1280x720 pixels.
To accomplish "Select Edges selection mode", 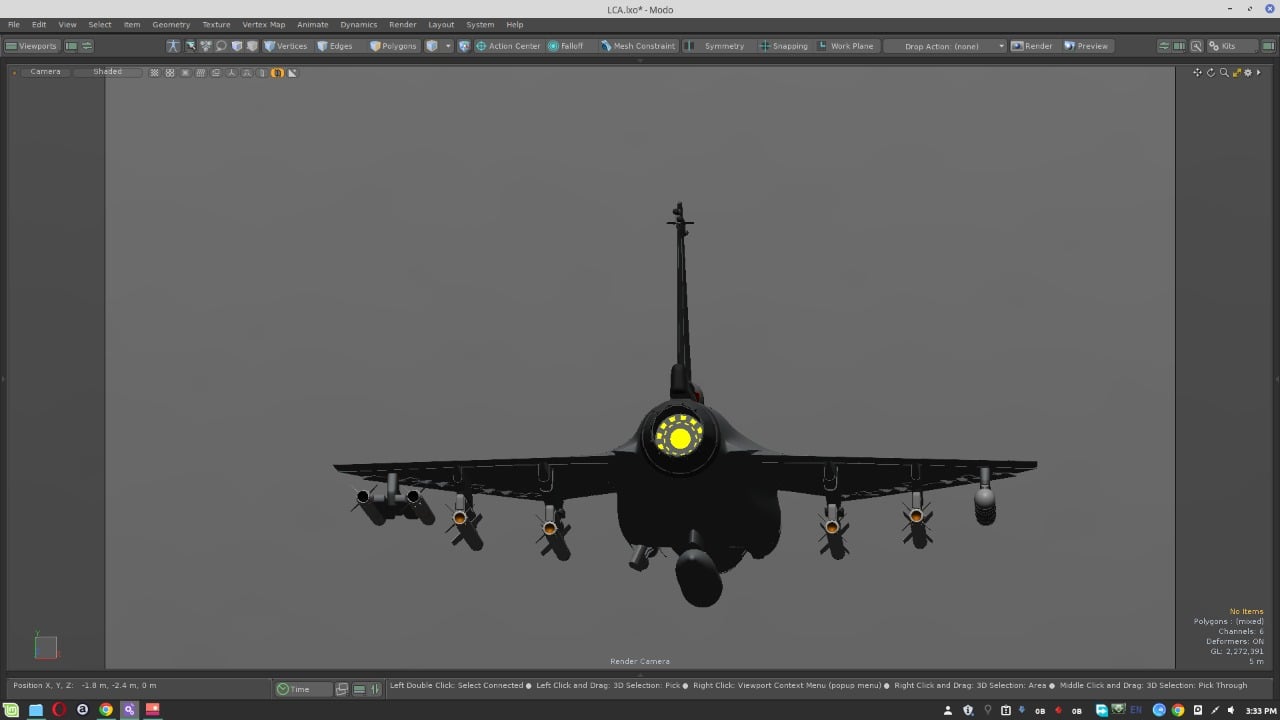I will (x=335, y=46).
